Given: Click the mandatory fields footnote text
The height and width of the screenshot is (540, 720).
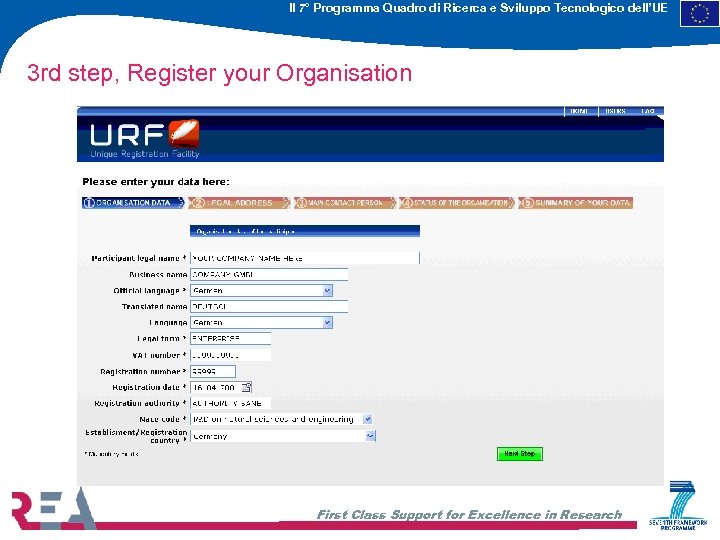Looking at the screenshot, I should [111, 454].
